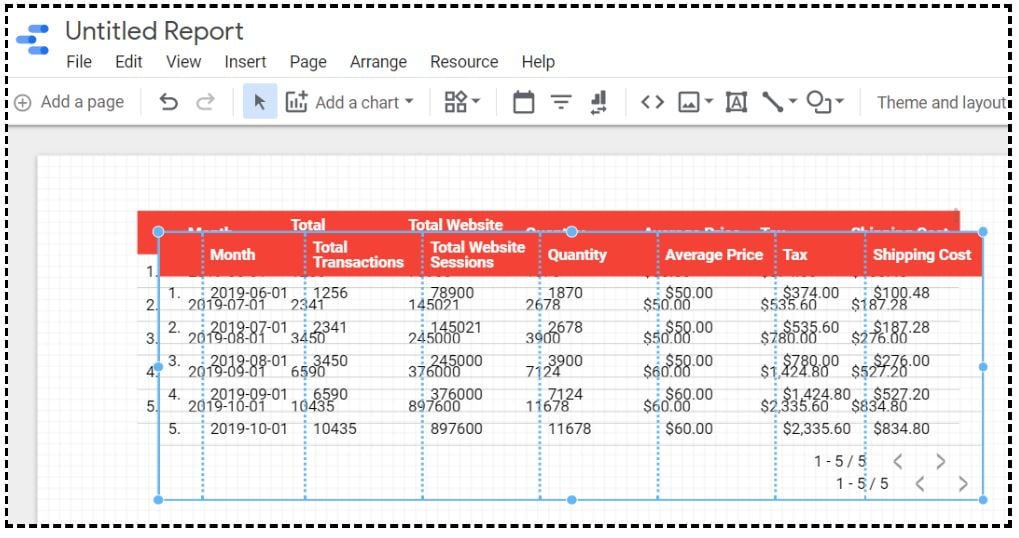Click the 2019-10-01 cell in row 5

coord(248,429)
